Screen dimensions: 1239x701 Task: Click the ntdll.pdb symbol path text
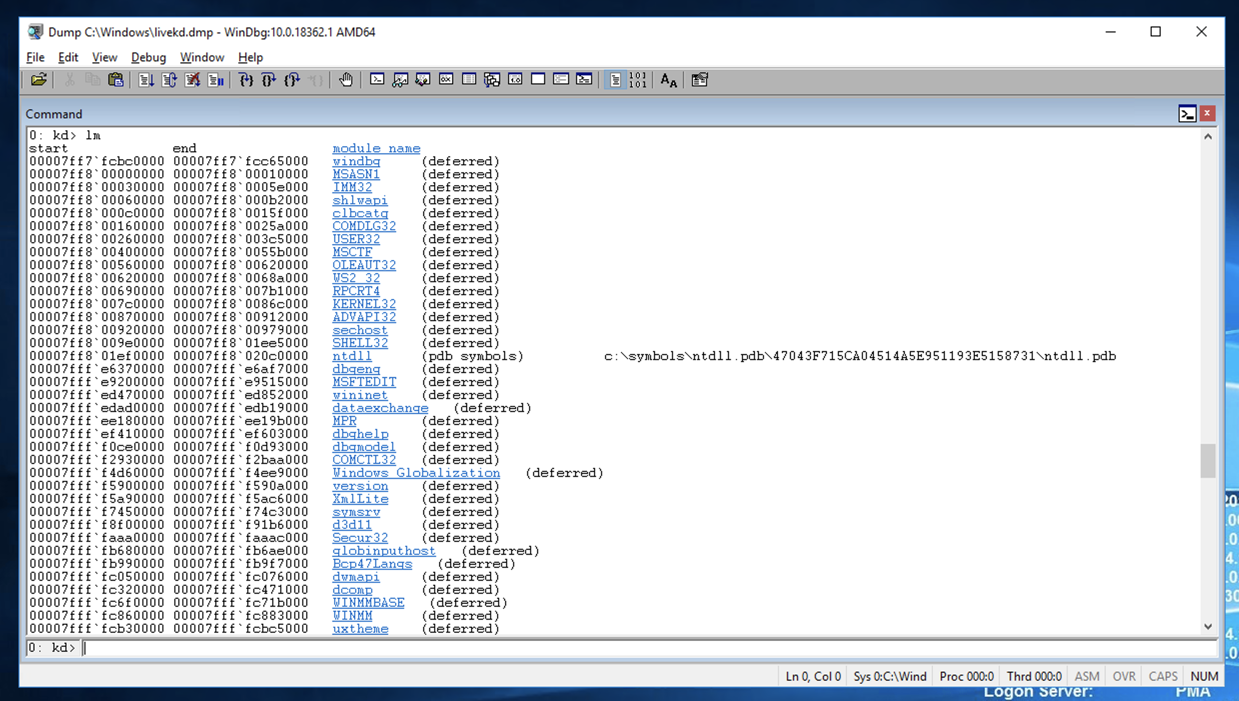[860, 356]
